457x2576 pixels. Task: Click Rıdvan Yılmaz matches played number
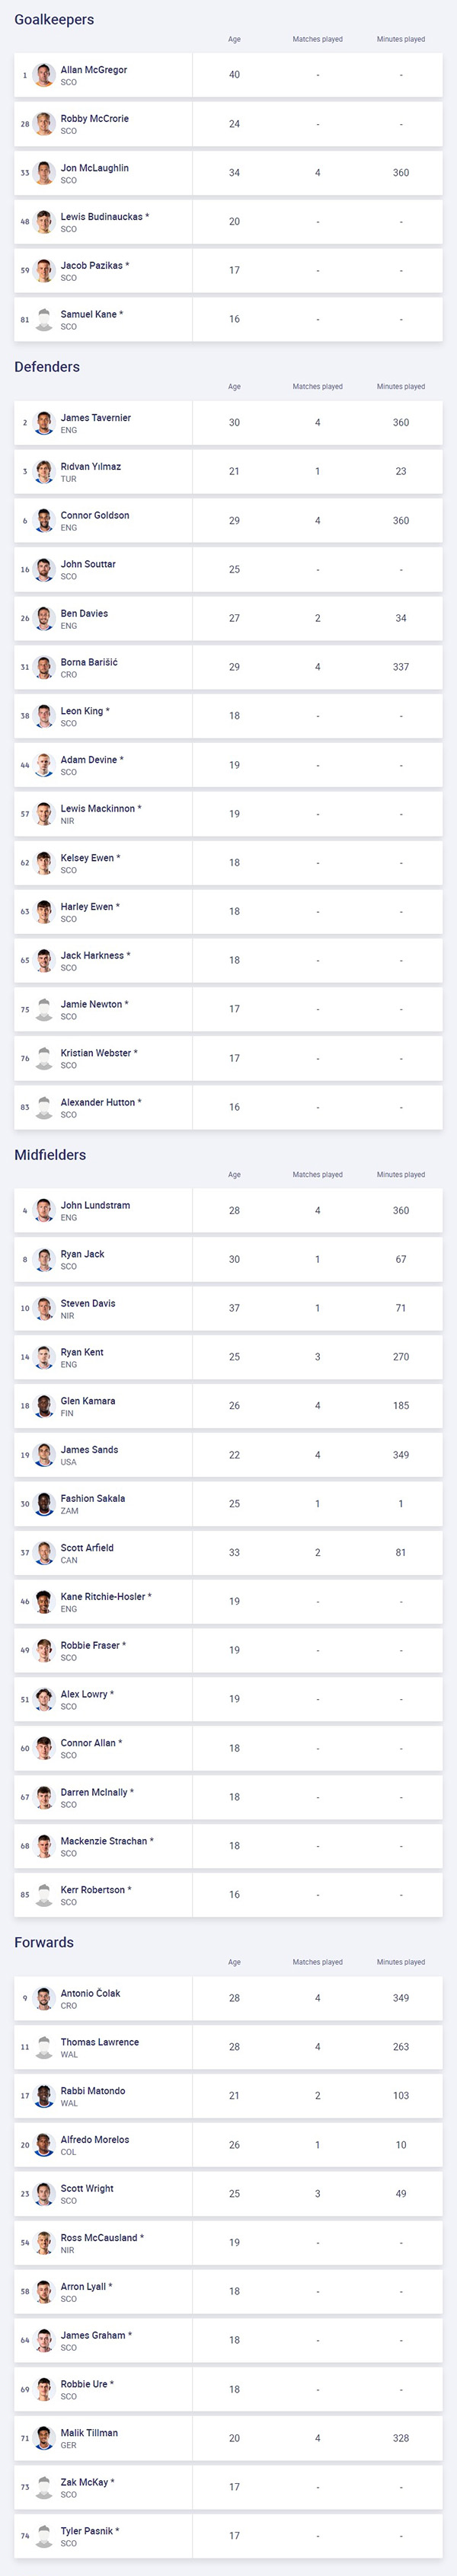[318, 471]
